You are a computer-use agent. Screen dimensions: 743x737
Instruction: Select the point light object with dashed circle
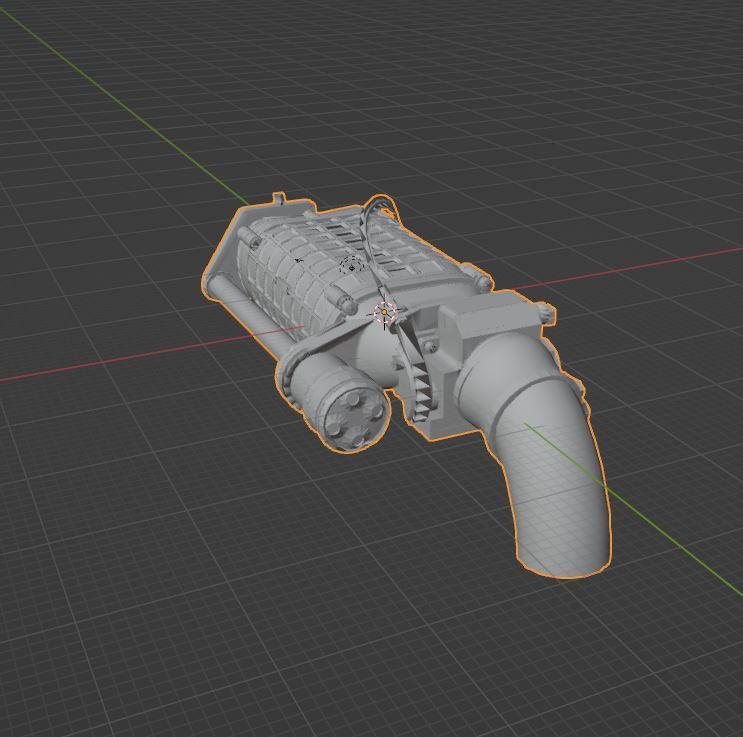(352, 266)
